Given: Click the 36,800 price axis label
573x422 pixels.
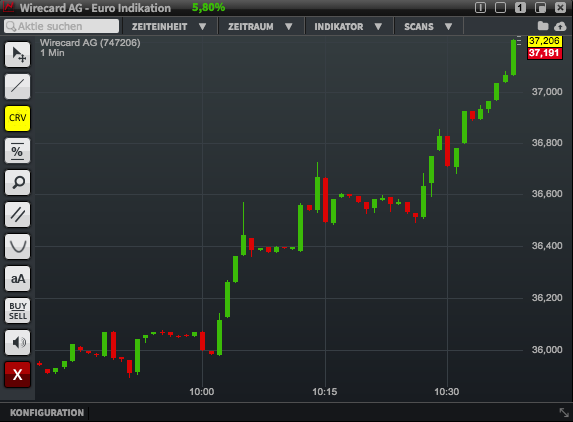Looking at the screenshot, I should pos(547,142).
